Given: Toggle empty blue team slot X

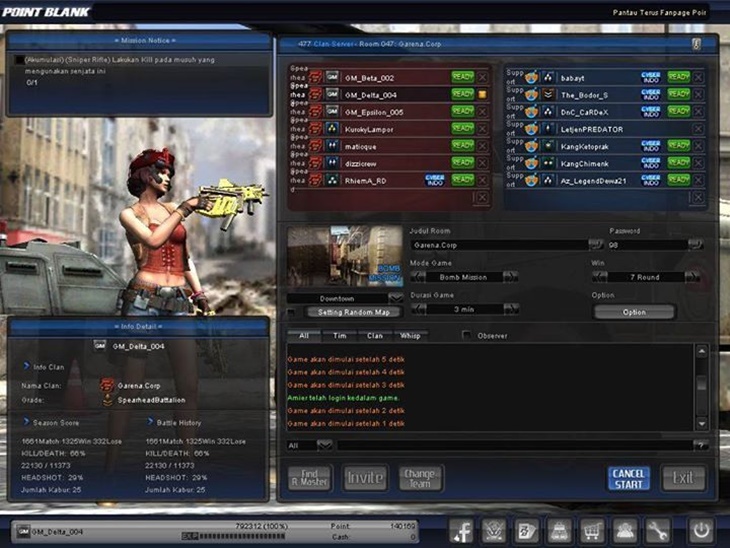Looking at the screenshot, I should (697, 198).
